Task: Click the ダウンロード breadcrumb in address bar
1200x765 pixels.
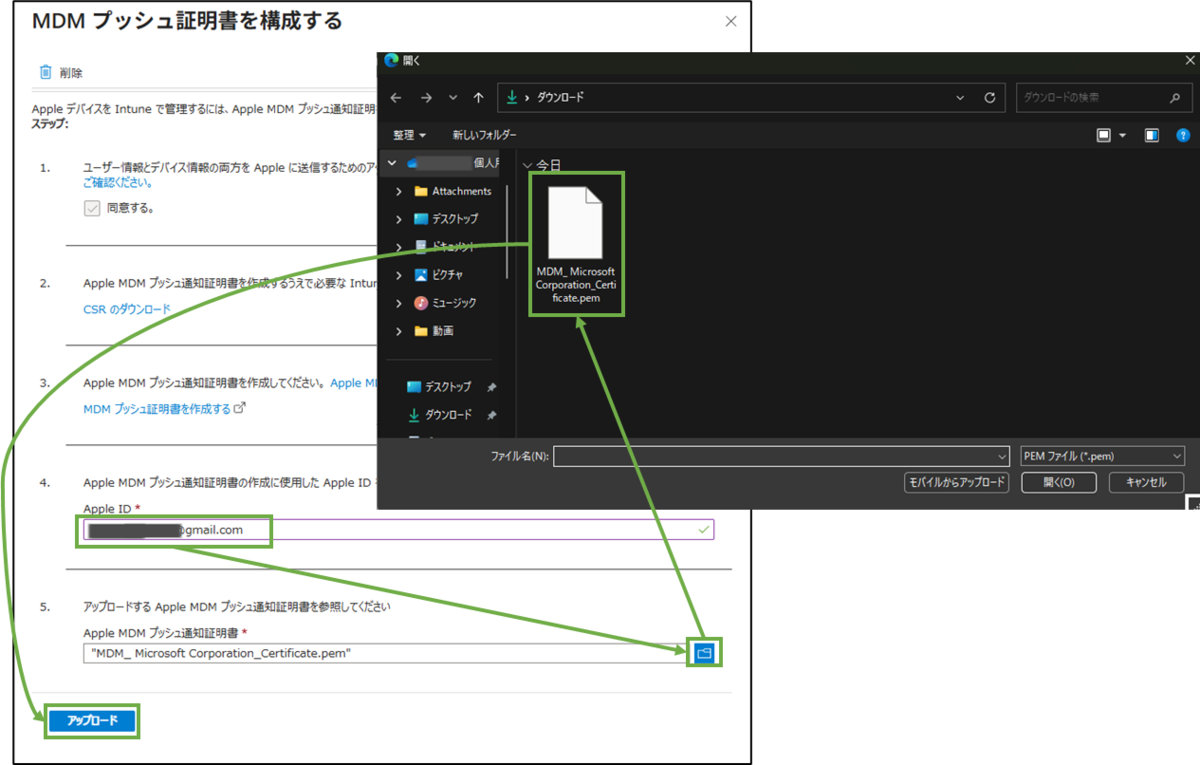Action: [560, 98]
